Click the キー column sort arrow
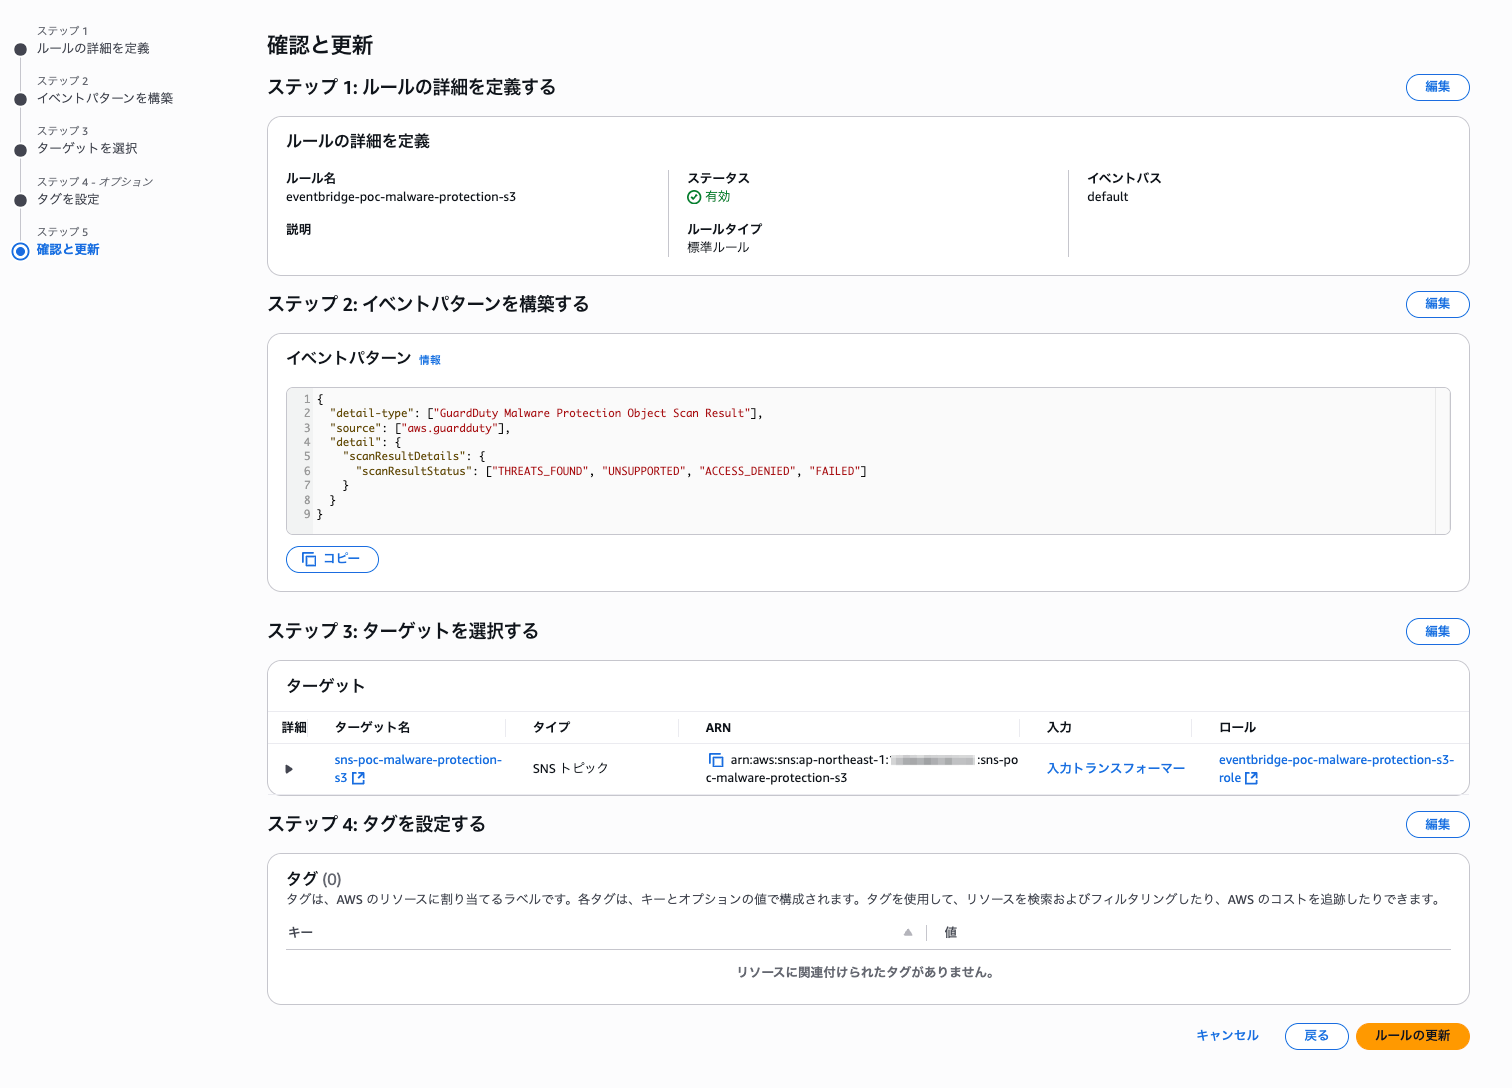The height and width of the screenshot is (1088, 1512). point(908,932)
